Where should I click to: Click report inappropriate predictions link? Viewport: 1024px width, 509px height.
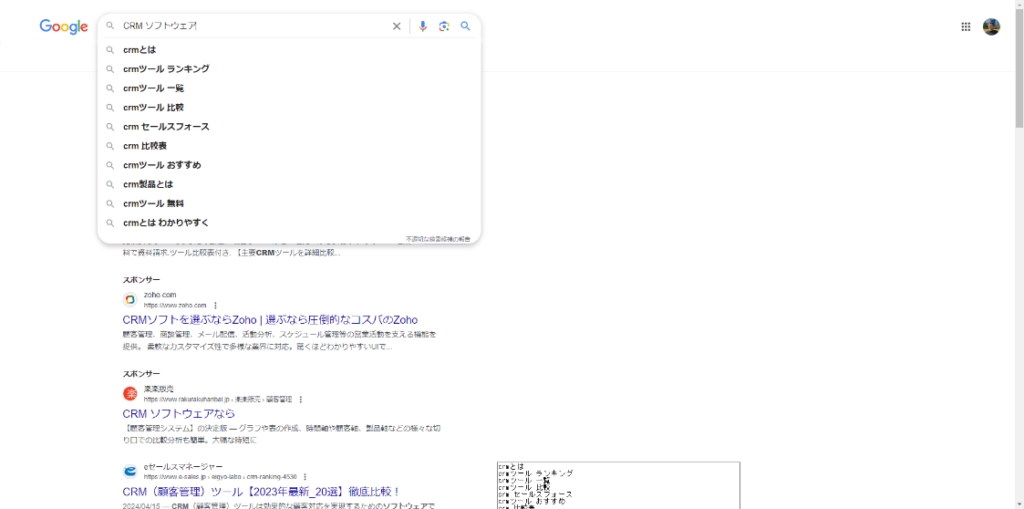[438, 239]
